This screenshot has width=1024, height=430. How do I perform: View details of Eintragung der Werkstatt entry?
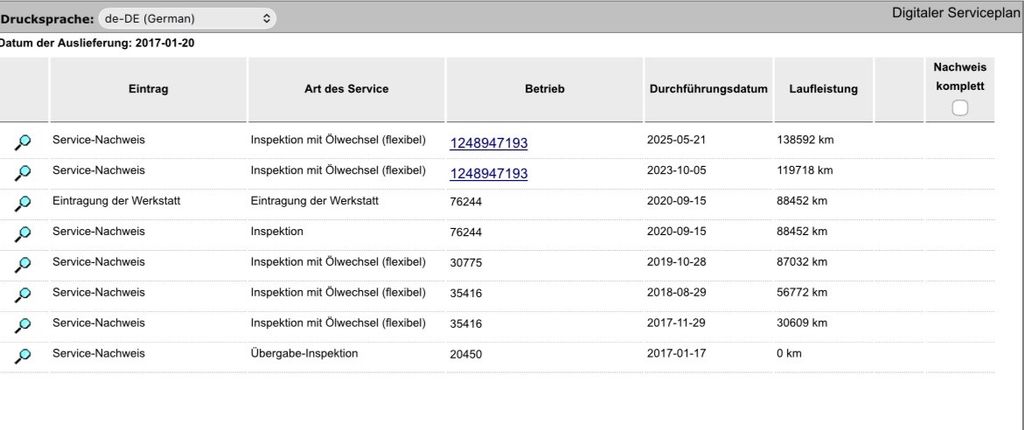[23, 203]
